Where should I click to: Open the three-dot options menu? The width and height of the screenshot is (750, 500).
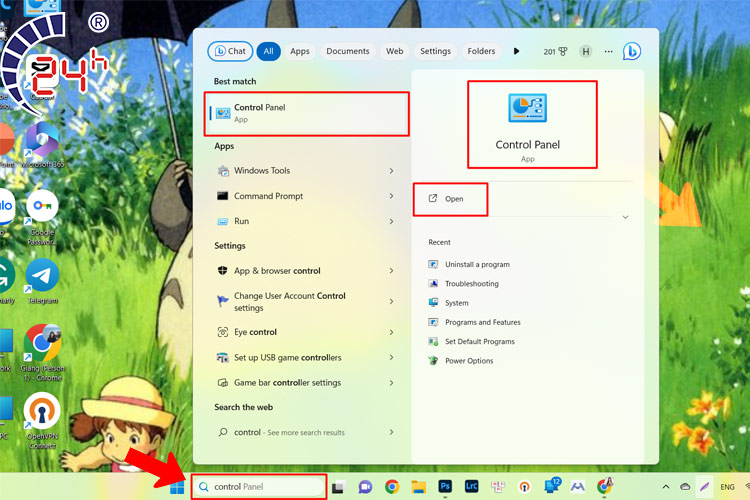[608, 51]
